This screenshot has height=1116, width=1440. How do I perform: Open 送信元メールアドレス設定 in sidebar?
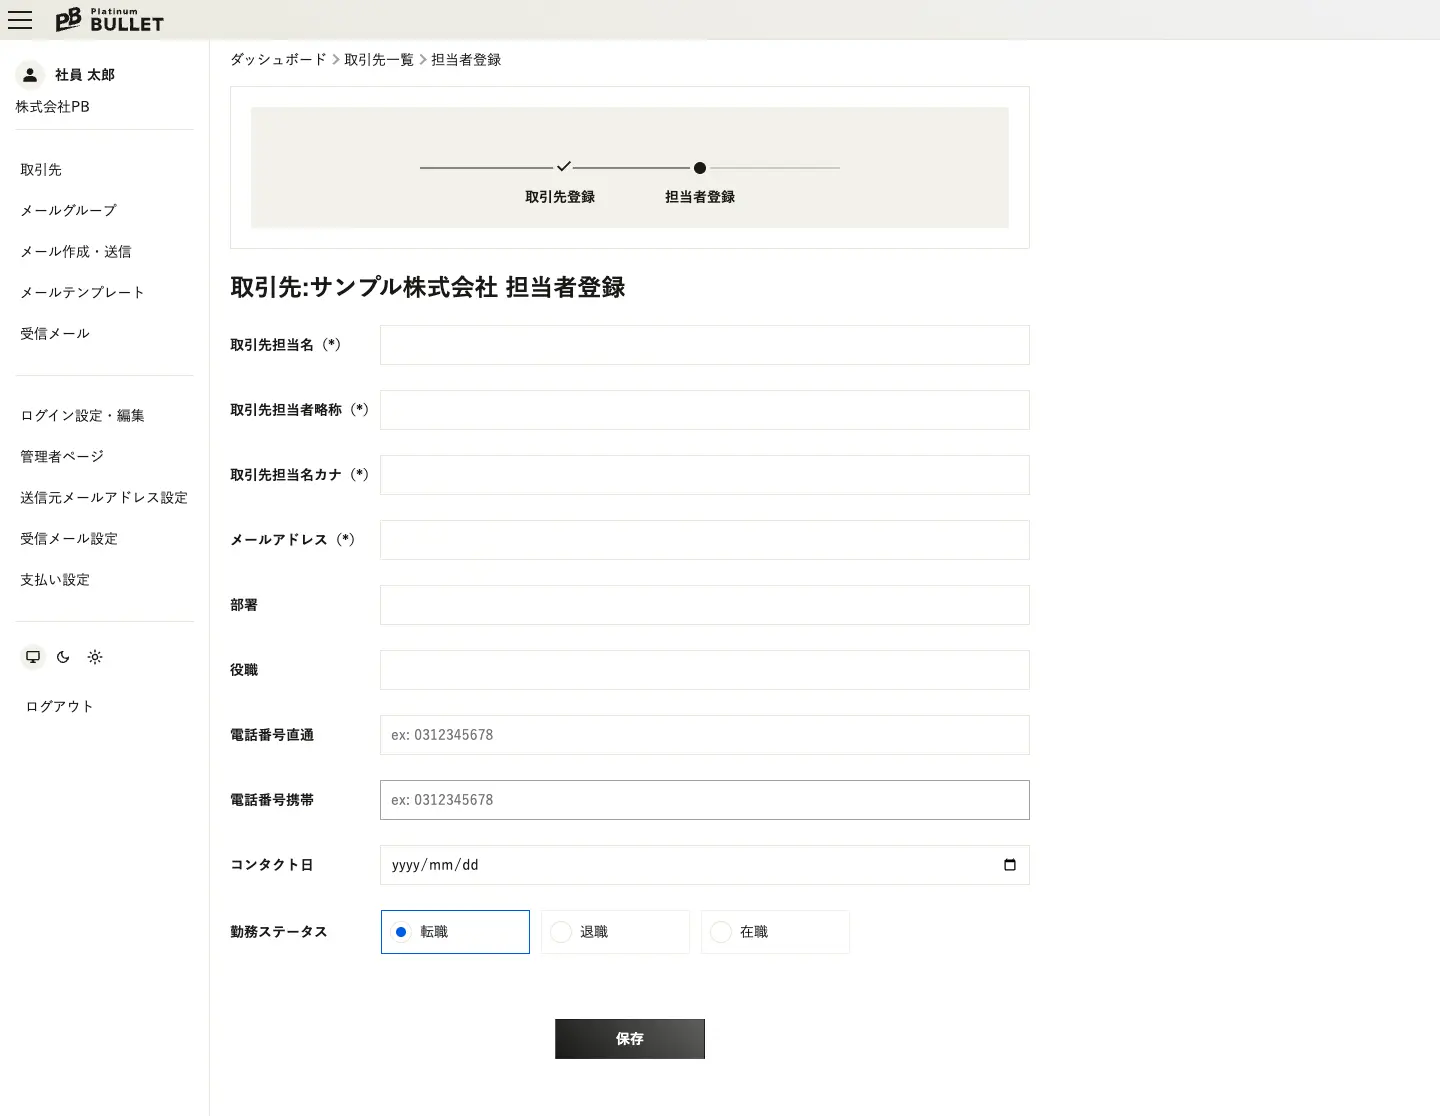click(x=104, y=497)
